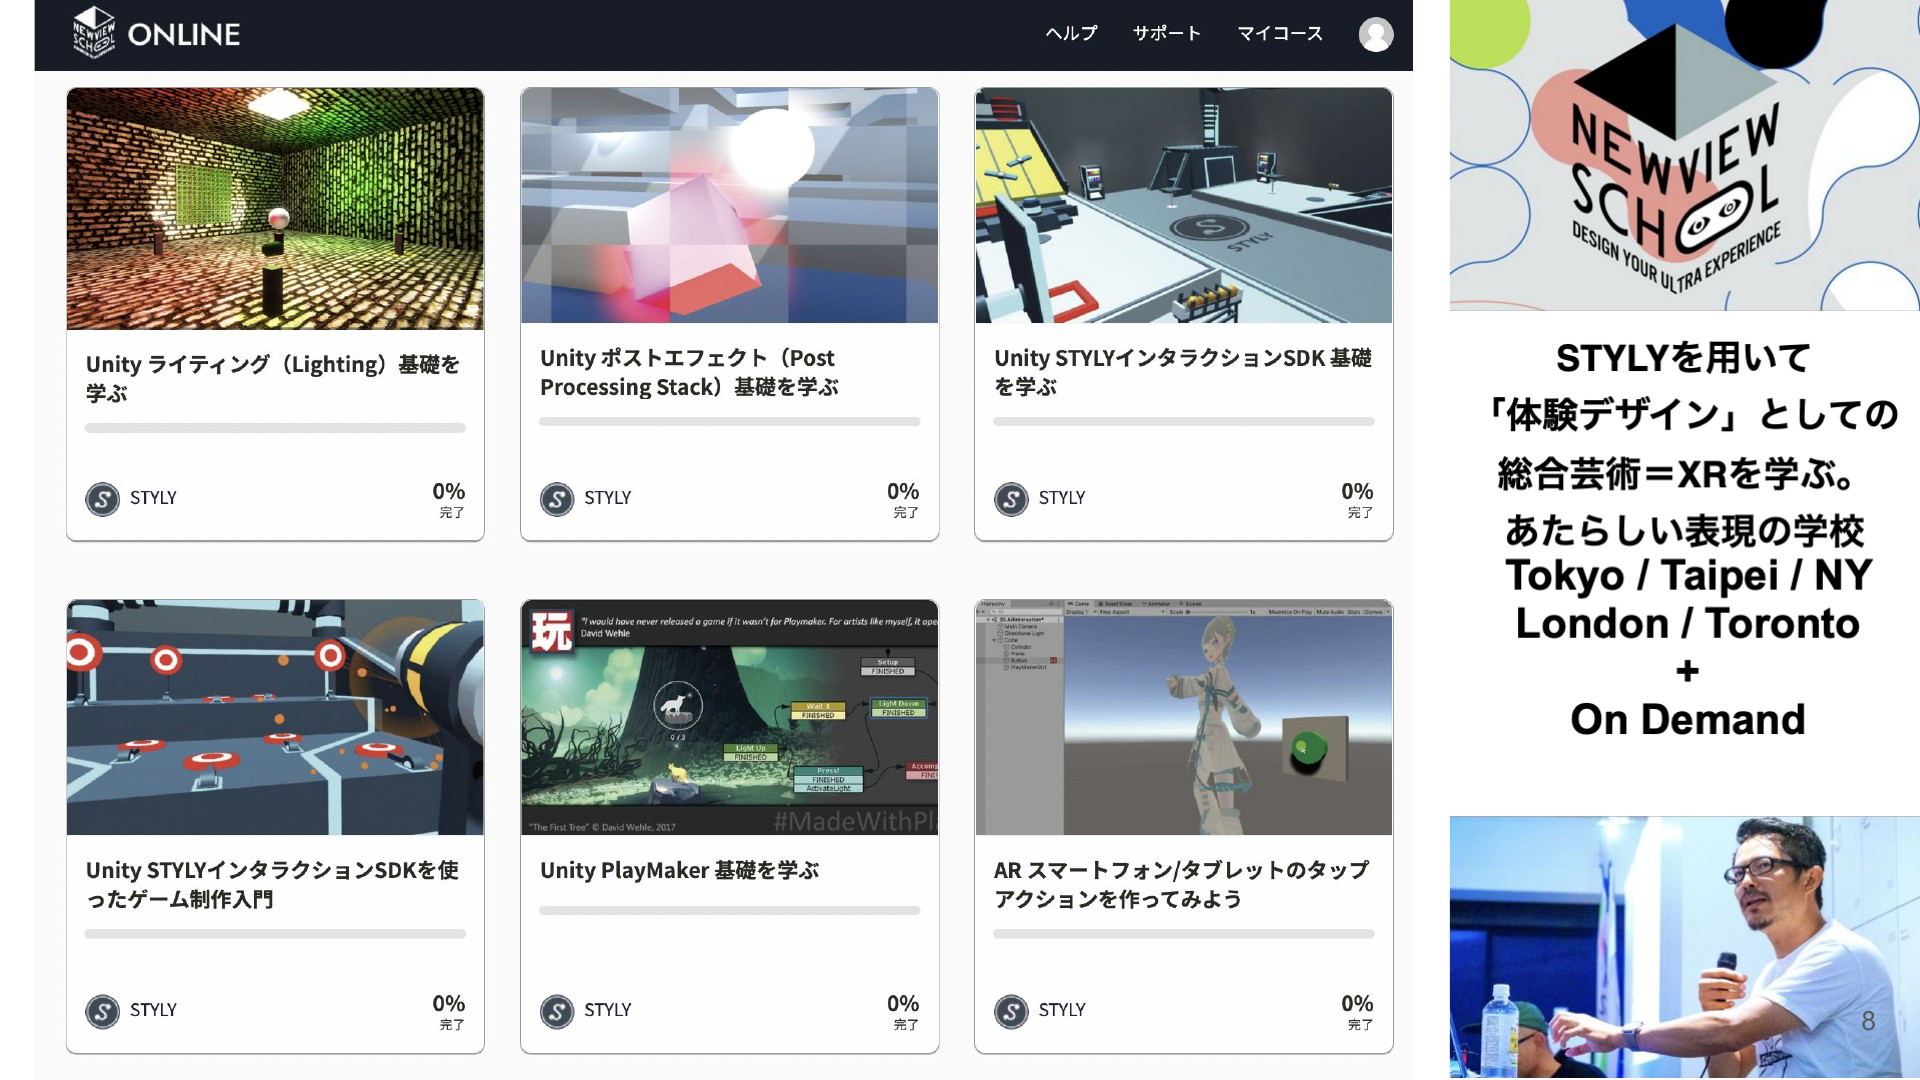Click the NEWVIEW SCHOOL banner image on right
The height and width of the screenshot is (1080, 1920).
point(1685,155)
